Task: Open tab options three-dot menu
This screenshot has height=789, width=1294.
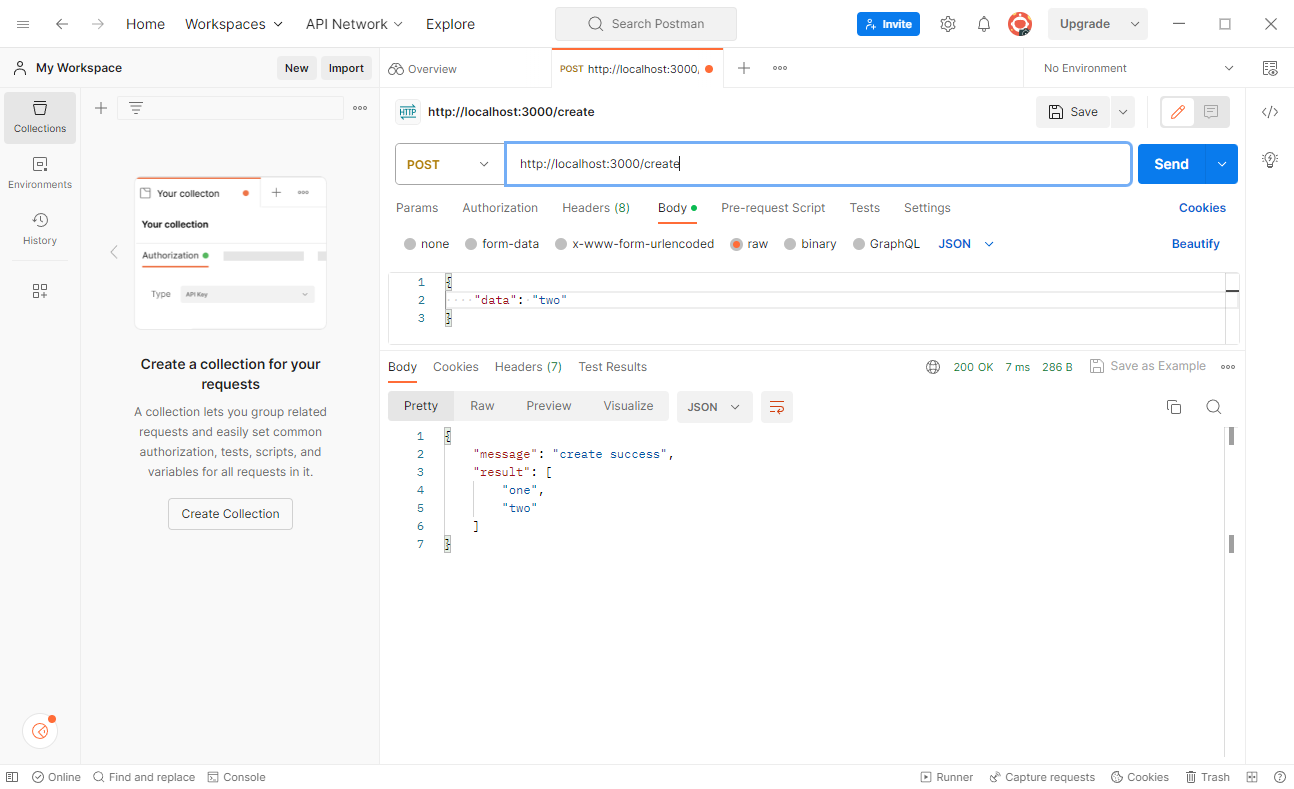Action: [780, 68]
